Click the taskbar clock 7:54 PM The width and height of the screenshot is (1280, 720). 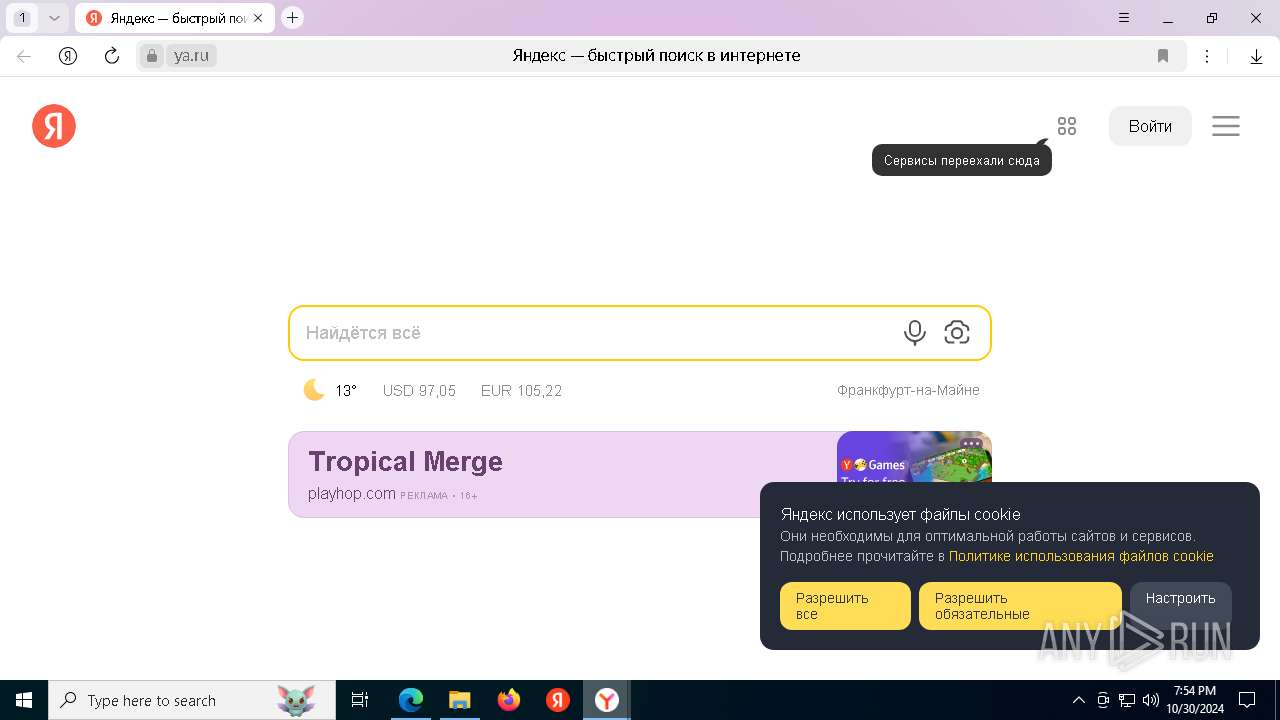pyautogui.click(x=1195, y=700)
